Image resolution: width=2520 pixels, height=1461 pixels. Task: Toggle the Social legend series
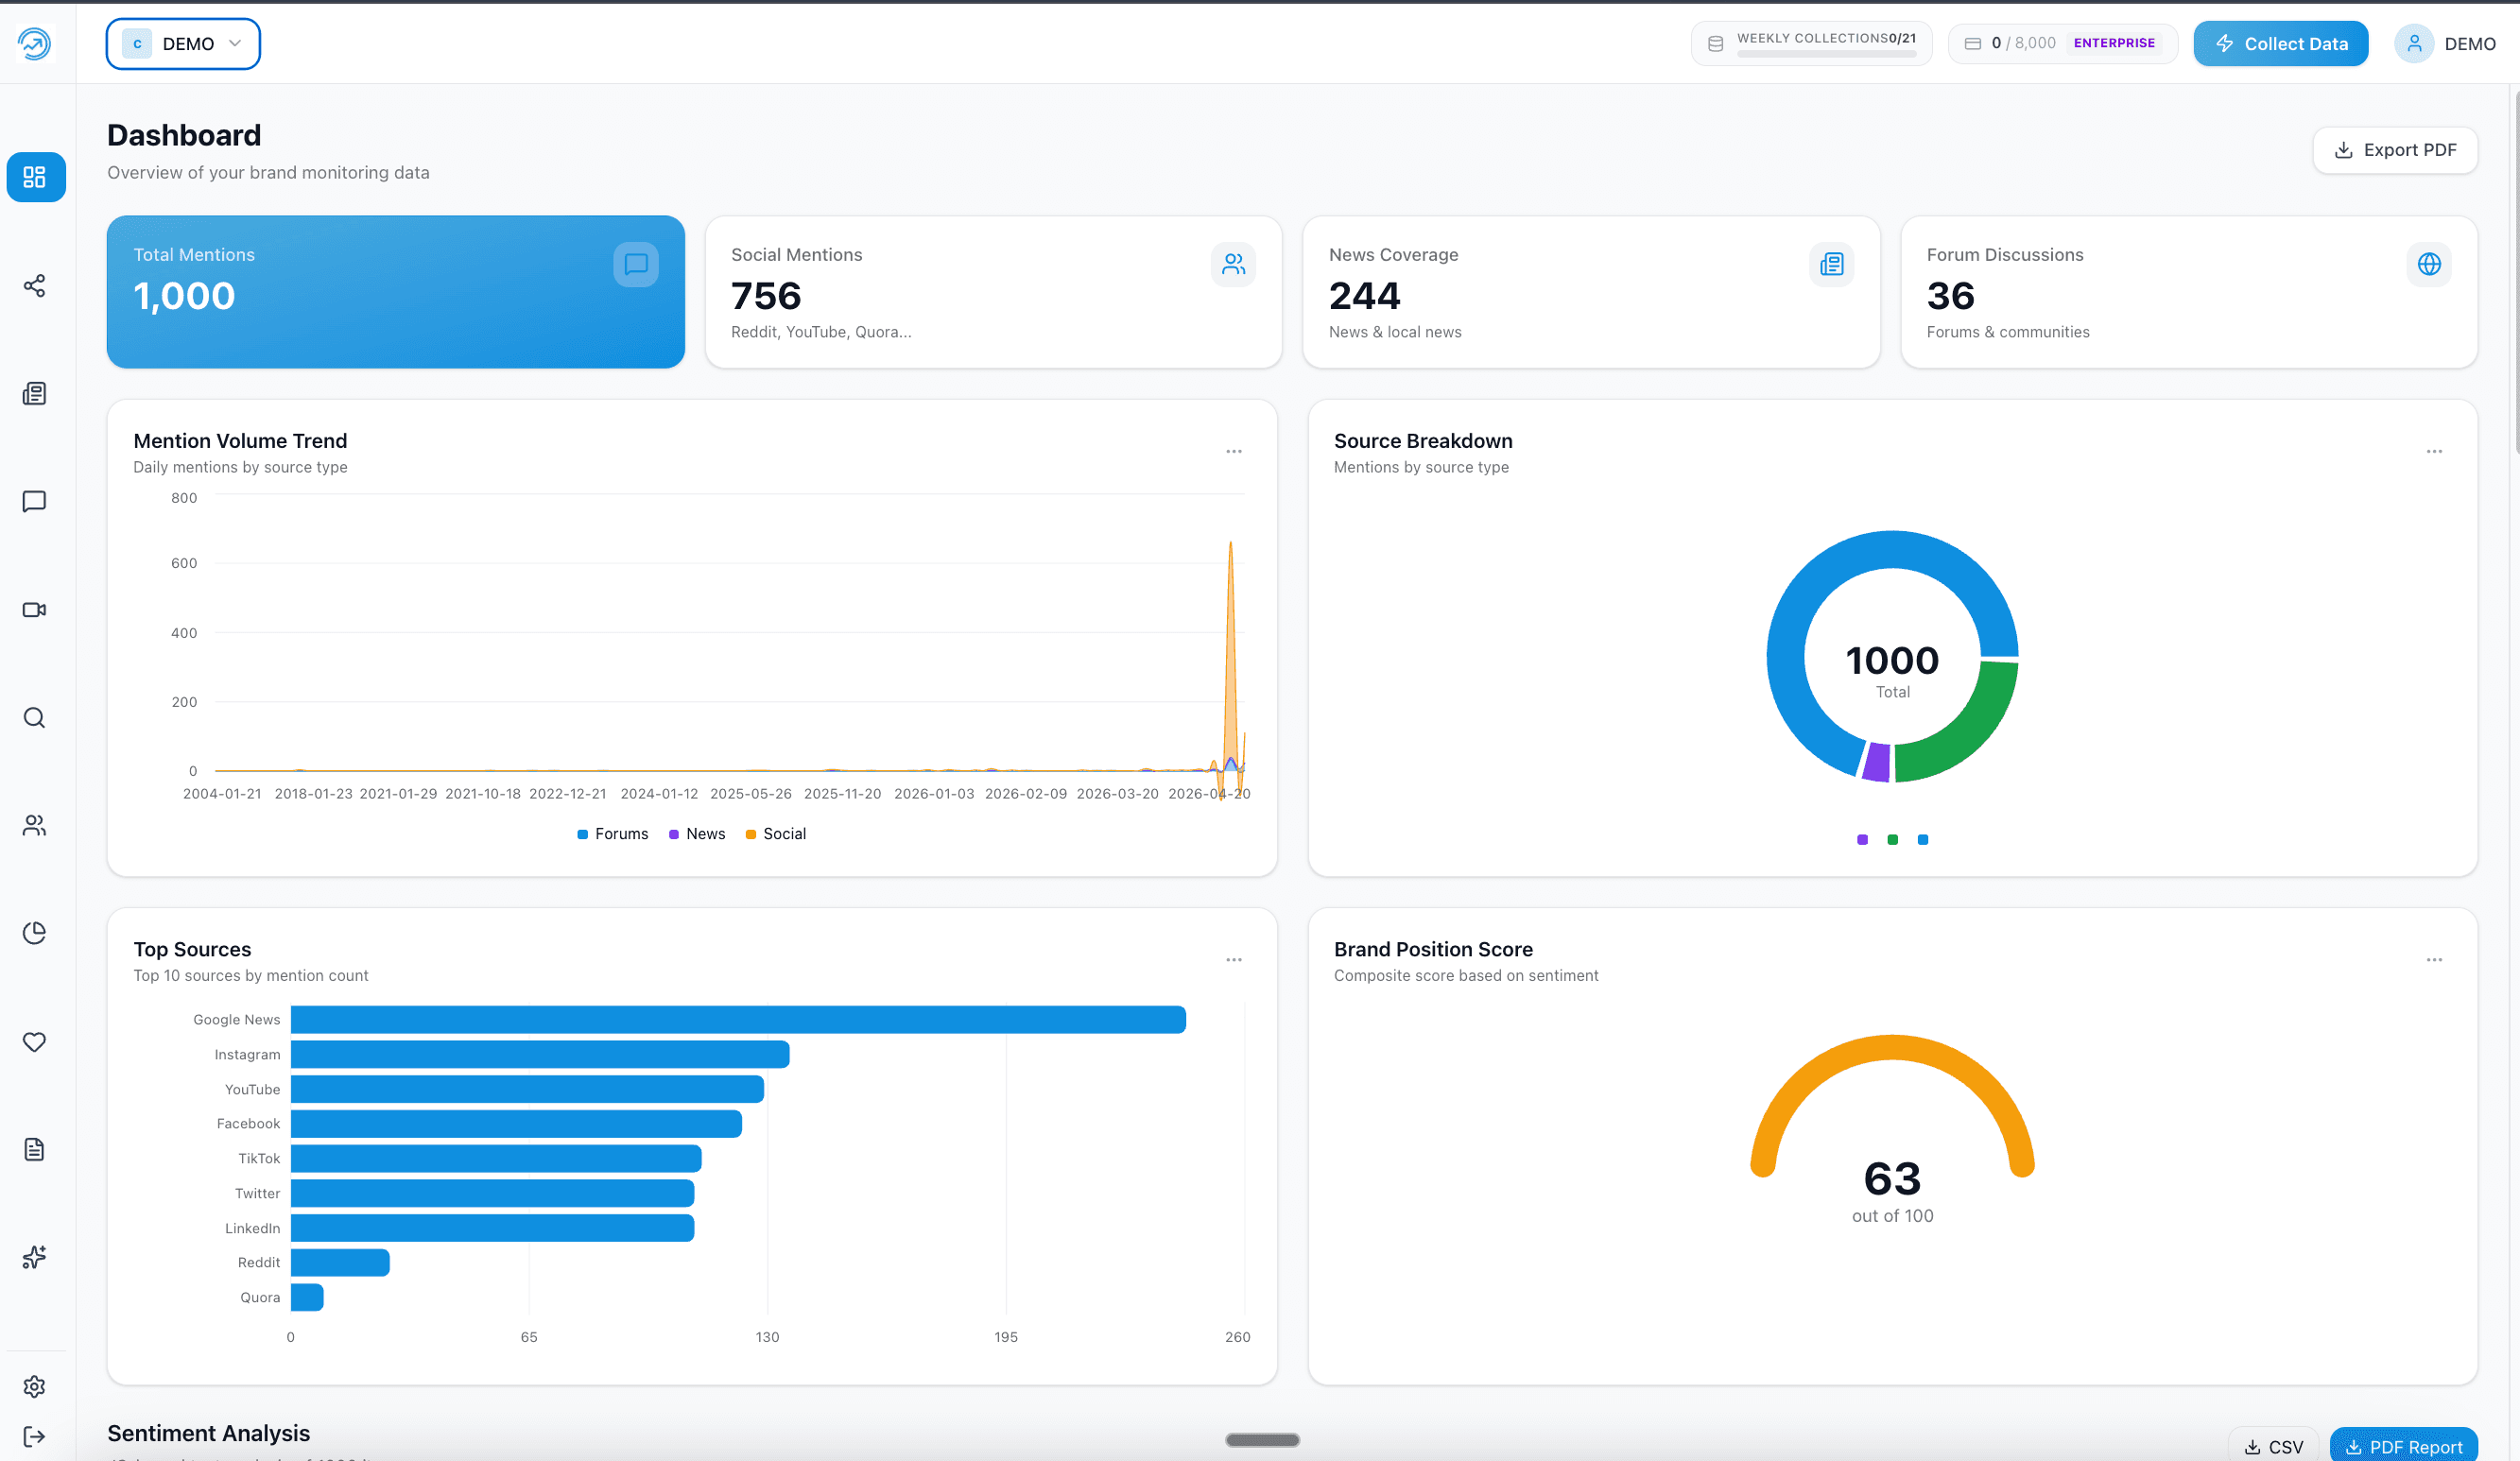pyautogui.click(x=776, y=834)
